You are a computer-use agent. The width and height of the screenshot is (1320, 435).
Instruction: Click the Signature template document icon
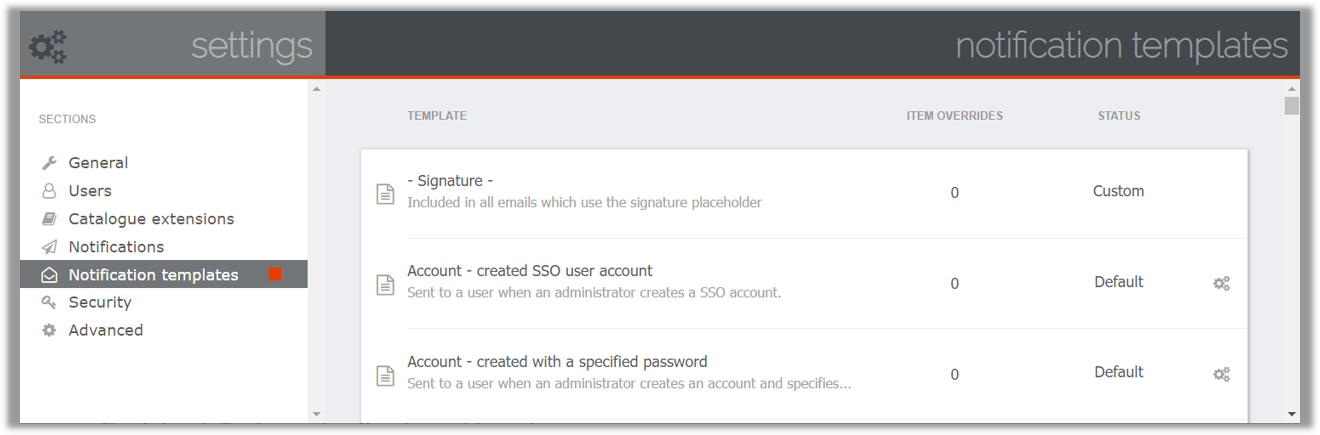tap(385, 194)
